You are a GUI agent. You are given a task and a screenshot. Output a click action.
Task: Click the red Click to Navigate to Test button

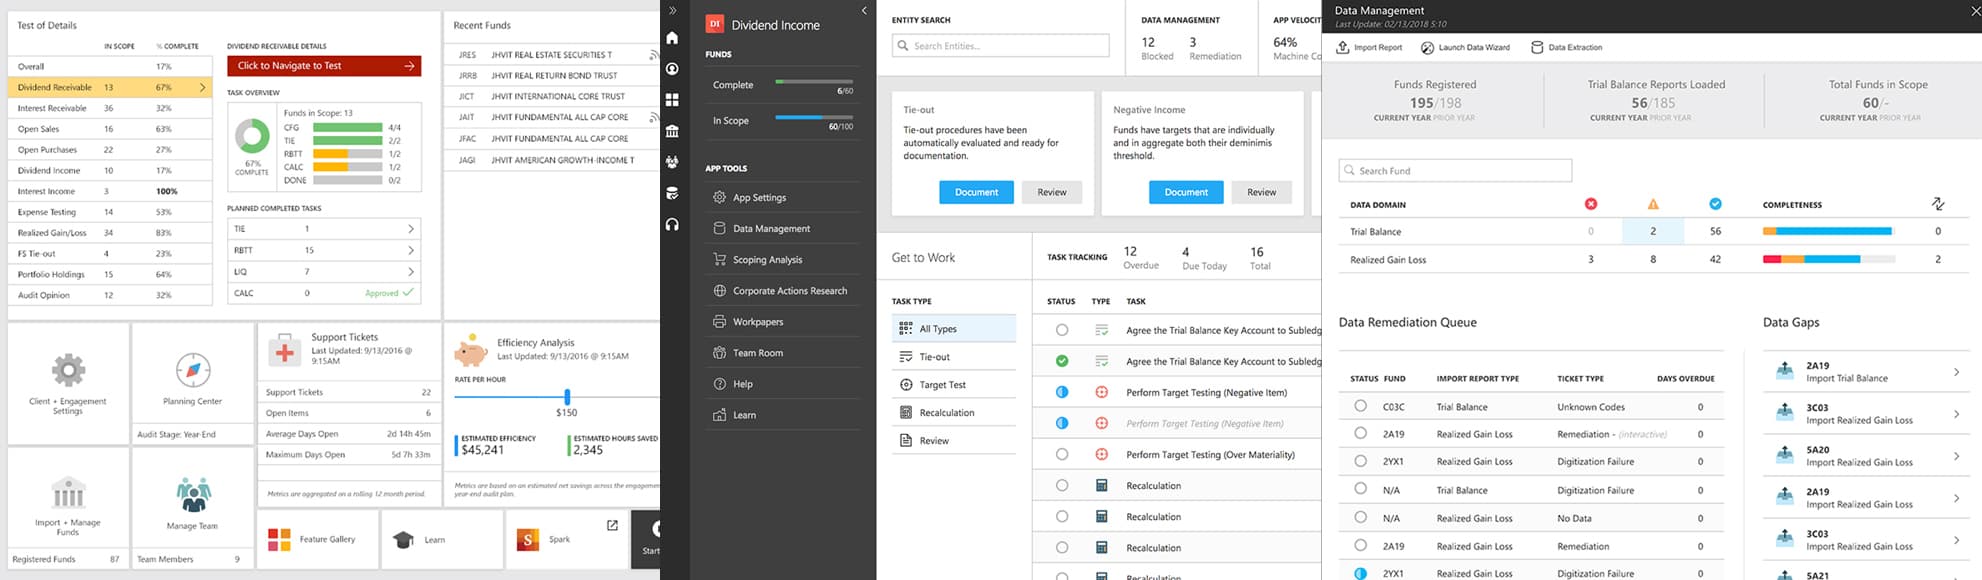click(324, 66)
